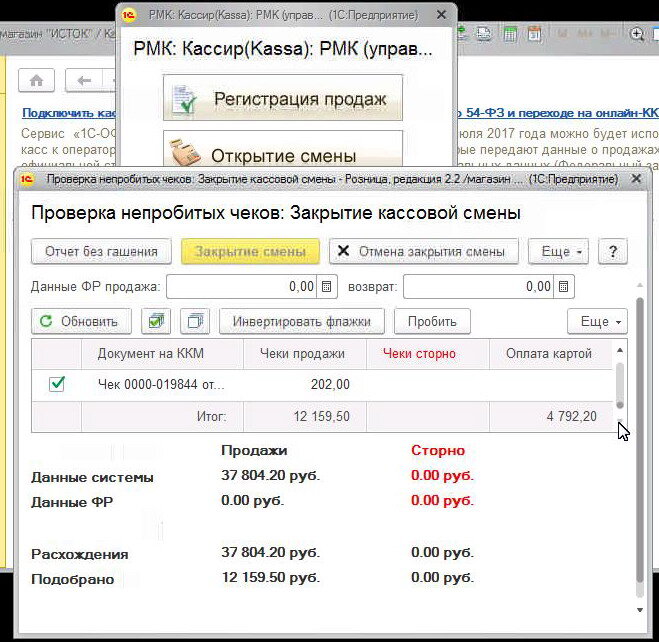Click the form's scroll-down arrow at bottom
The width and height of the screenshot is (659, 642).
(640, 610)
